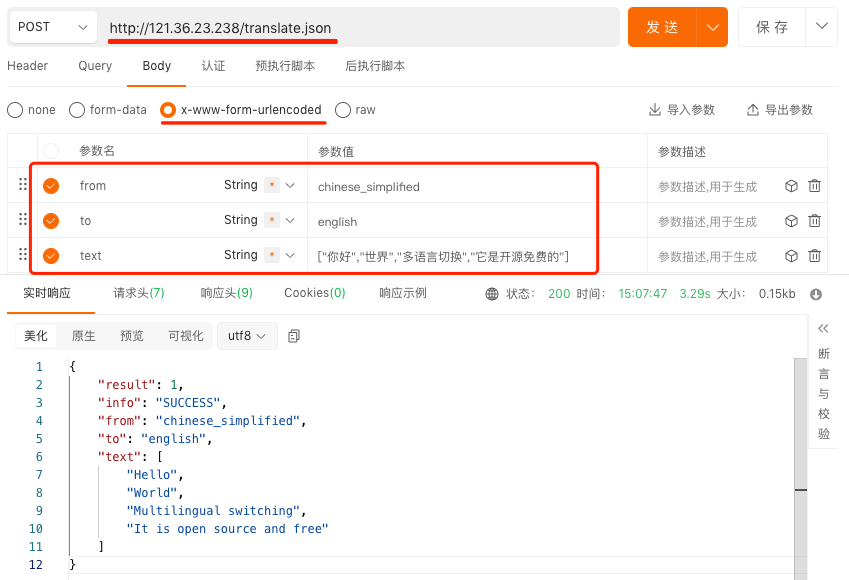Choose the form-data radio option

tap(77, 110)
